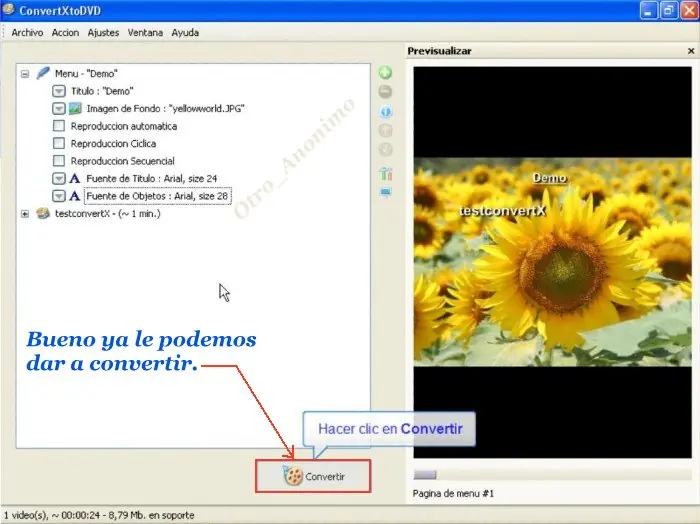Click the greyed move-down arrow icon
700x524 pixels.
(x=386, y=150)
